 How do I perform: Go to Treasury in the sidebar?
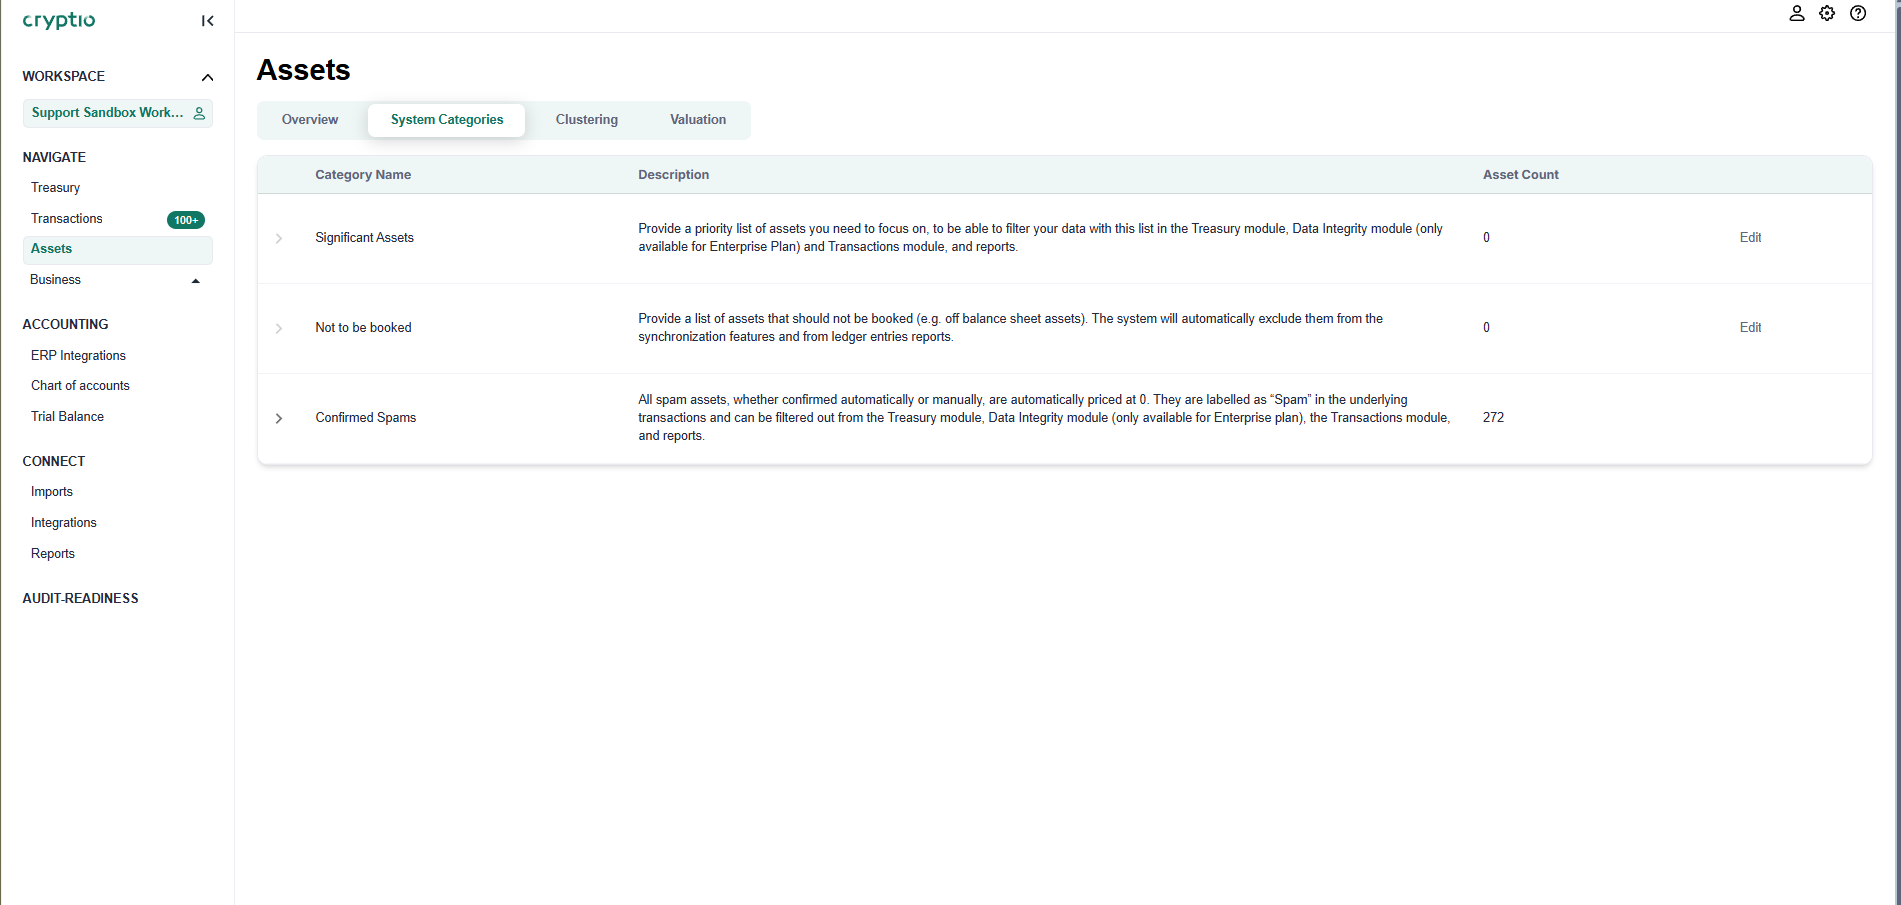(x=55, y=188)
